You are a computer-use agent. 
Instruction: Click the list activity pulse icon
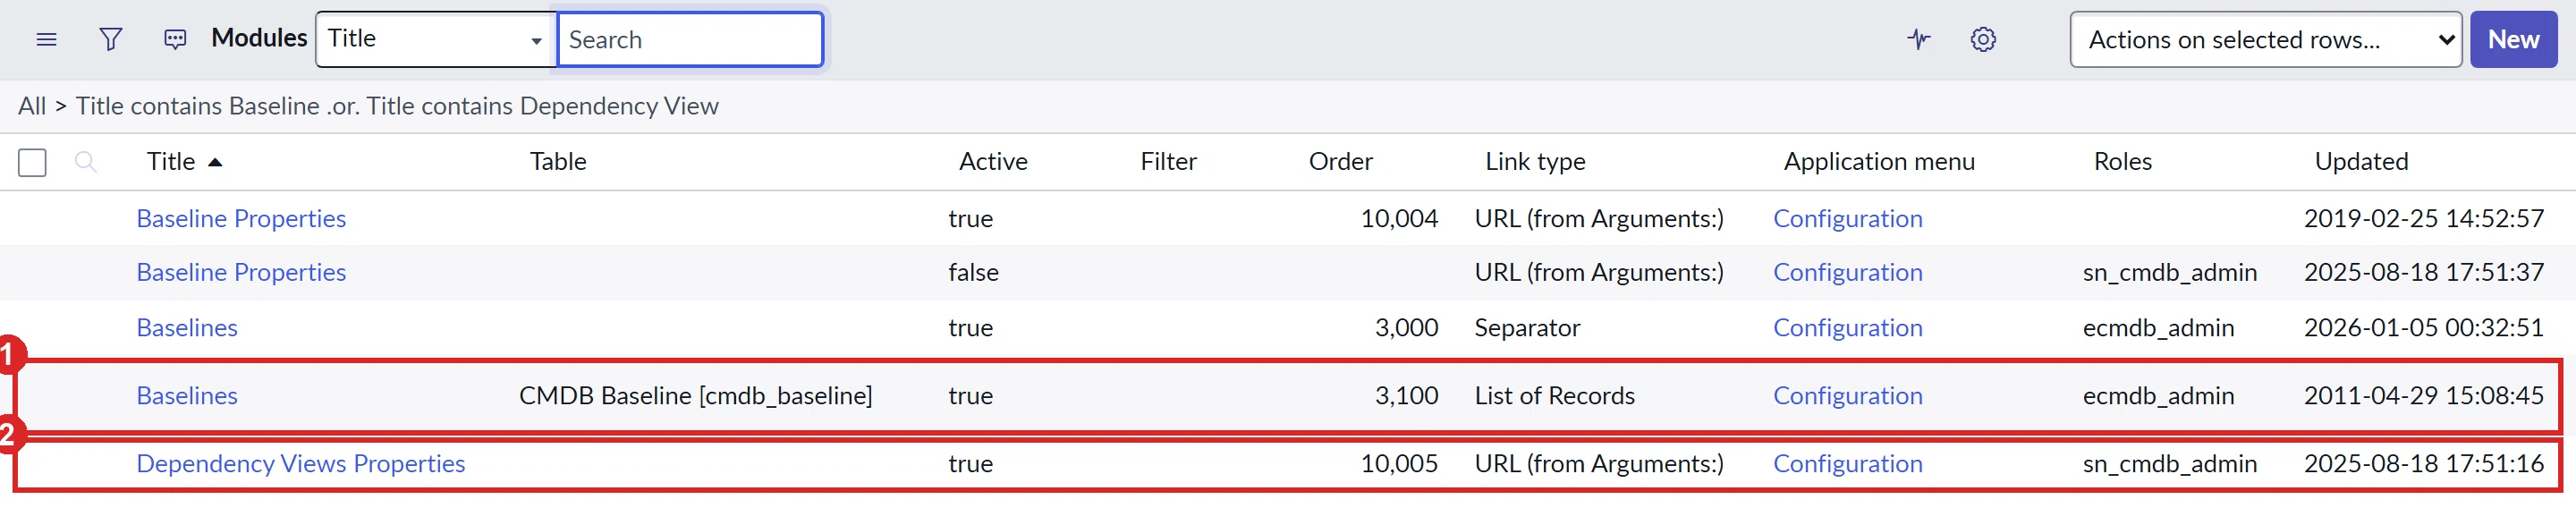coord(1918,40)
